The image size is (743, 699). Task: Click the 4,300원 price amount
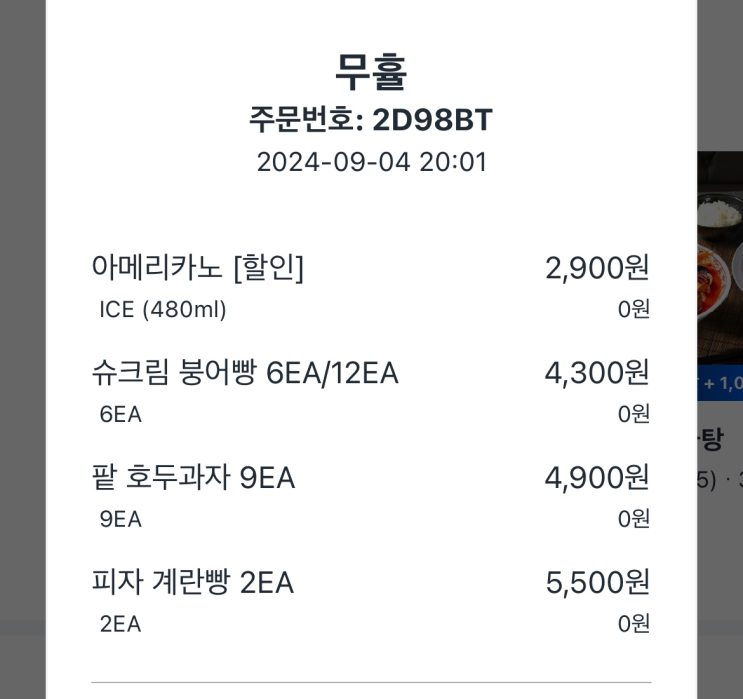(597, 373)
